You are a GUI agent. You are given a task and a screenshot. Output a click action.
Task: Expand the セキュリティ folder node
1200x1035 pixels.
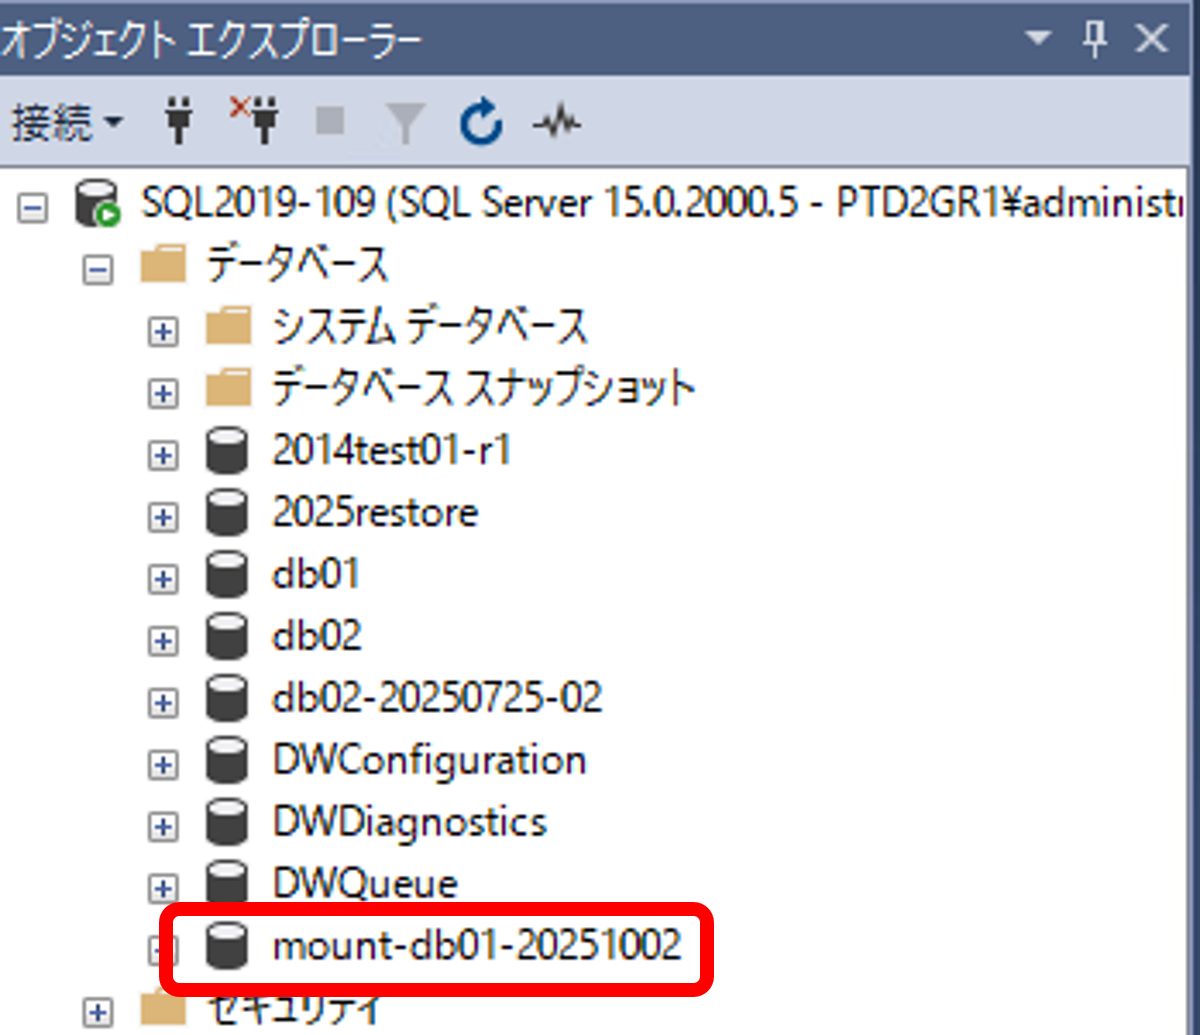97,1012
